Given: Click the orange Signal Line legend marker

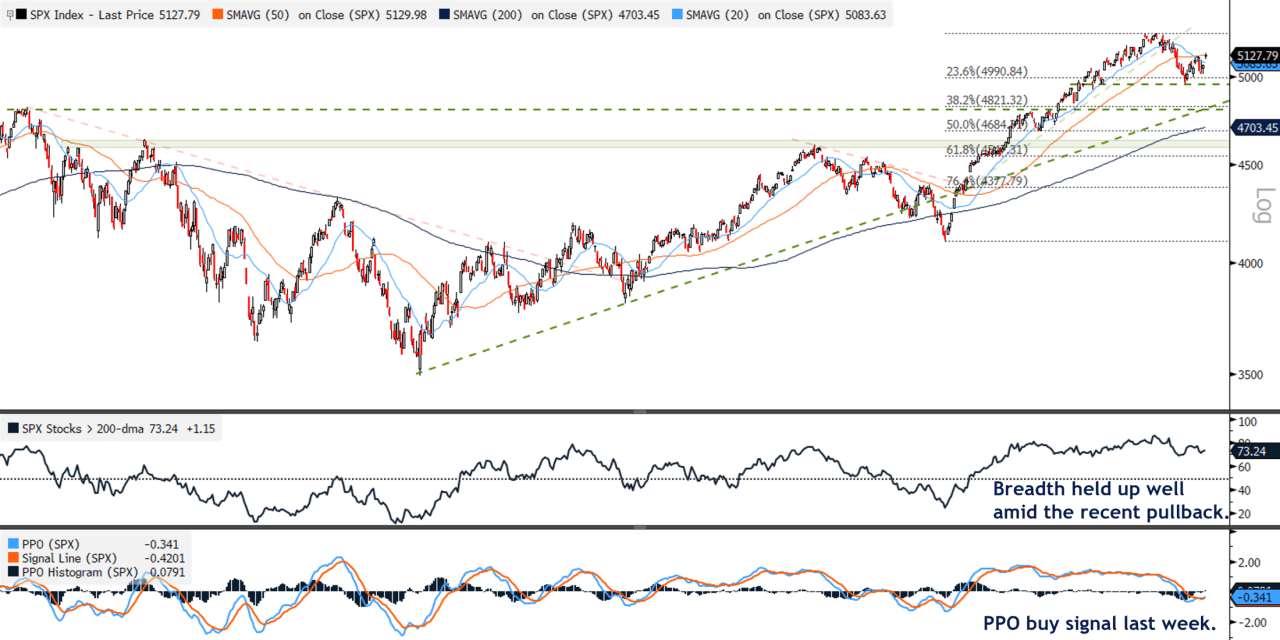Looking at the screenshot, I should 15,558.
